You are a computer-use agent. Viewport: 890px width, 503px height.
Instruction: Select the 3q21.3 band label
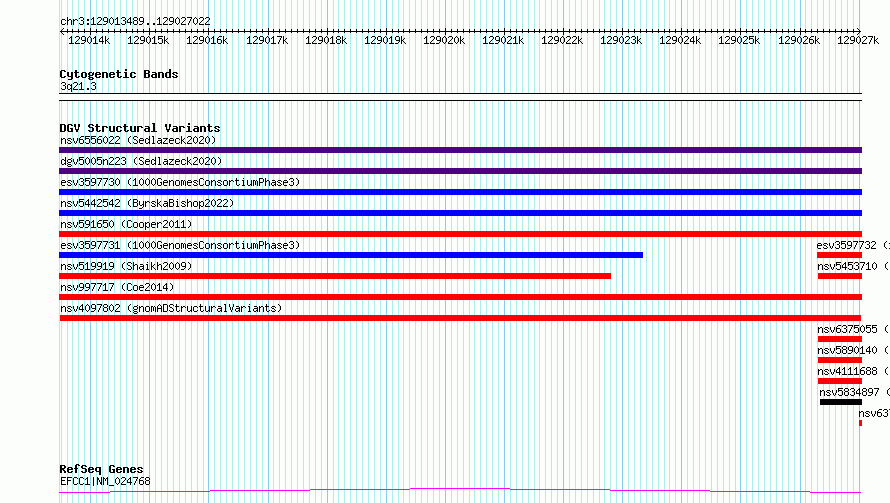pyautogui.click(x=78, y=86)
